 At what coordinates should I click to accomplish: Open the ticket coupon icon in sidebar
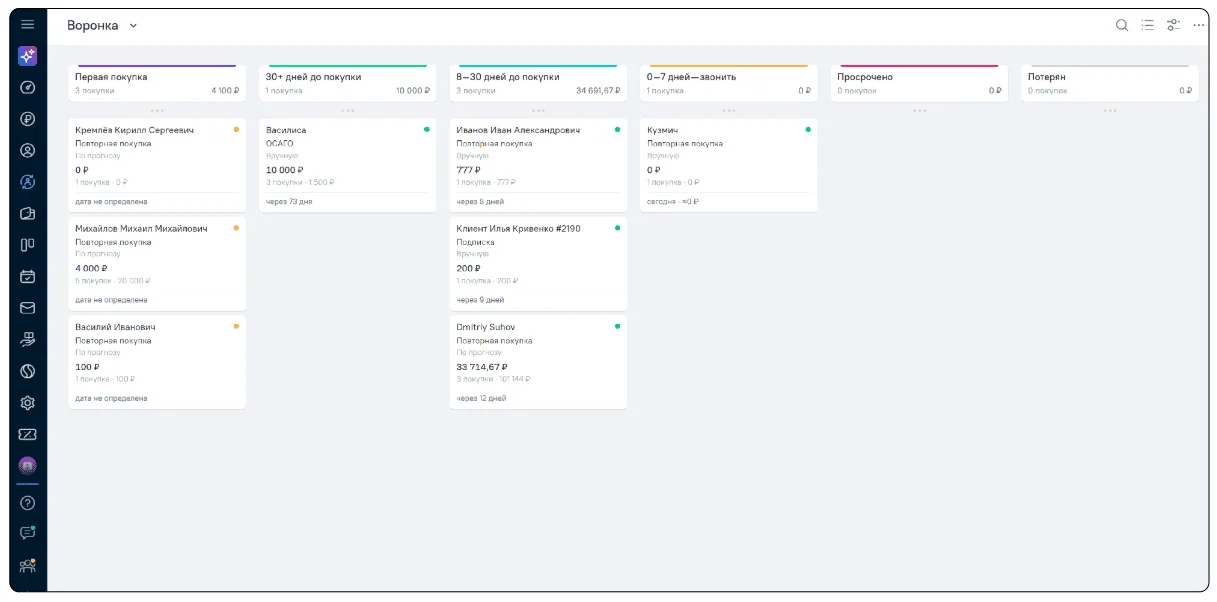click(x=27, y=434)
